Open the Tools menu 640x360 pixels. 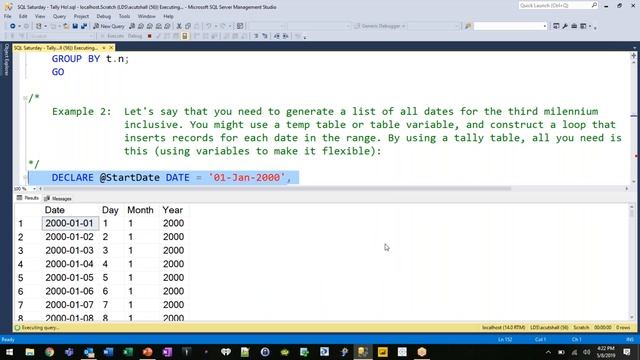124,16
